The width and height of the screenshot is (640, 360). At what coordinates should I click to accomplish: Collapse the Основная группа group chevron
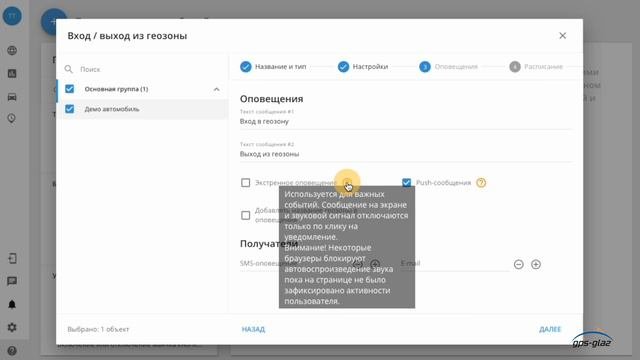pyautogui.click(x=216, y=89)
